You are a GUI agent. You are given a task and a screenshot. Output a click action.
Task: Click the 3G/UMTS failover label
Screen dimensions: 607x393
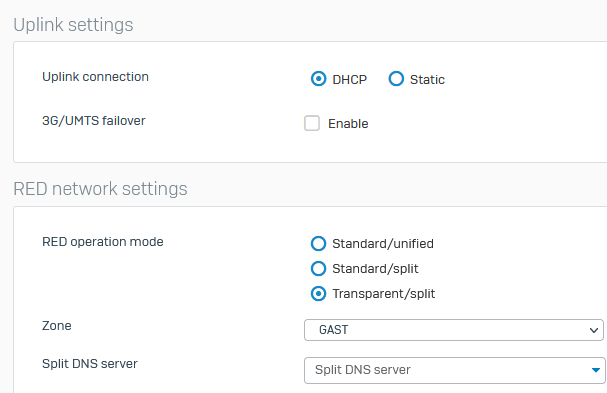tap(94, 121)
